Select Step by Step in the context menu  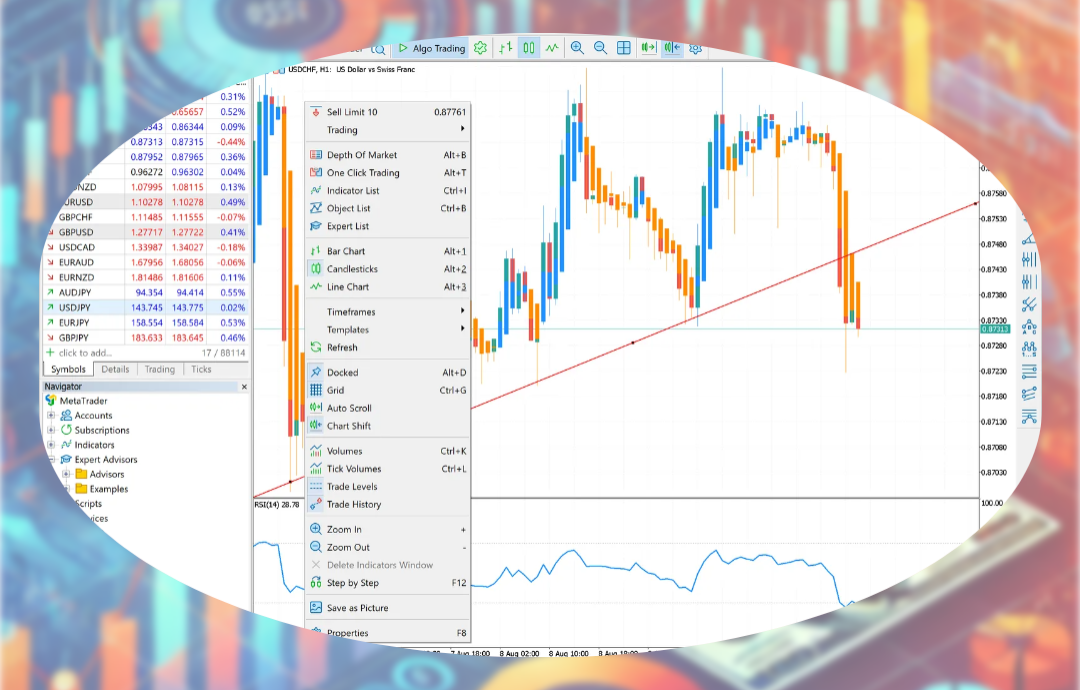pyautogui.click(x=387, y=583)
